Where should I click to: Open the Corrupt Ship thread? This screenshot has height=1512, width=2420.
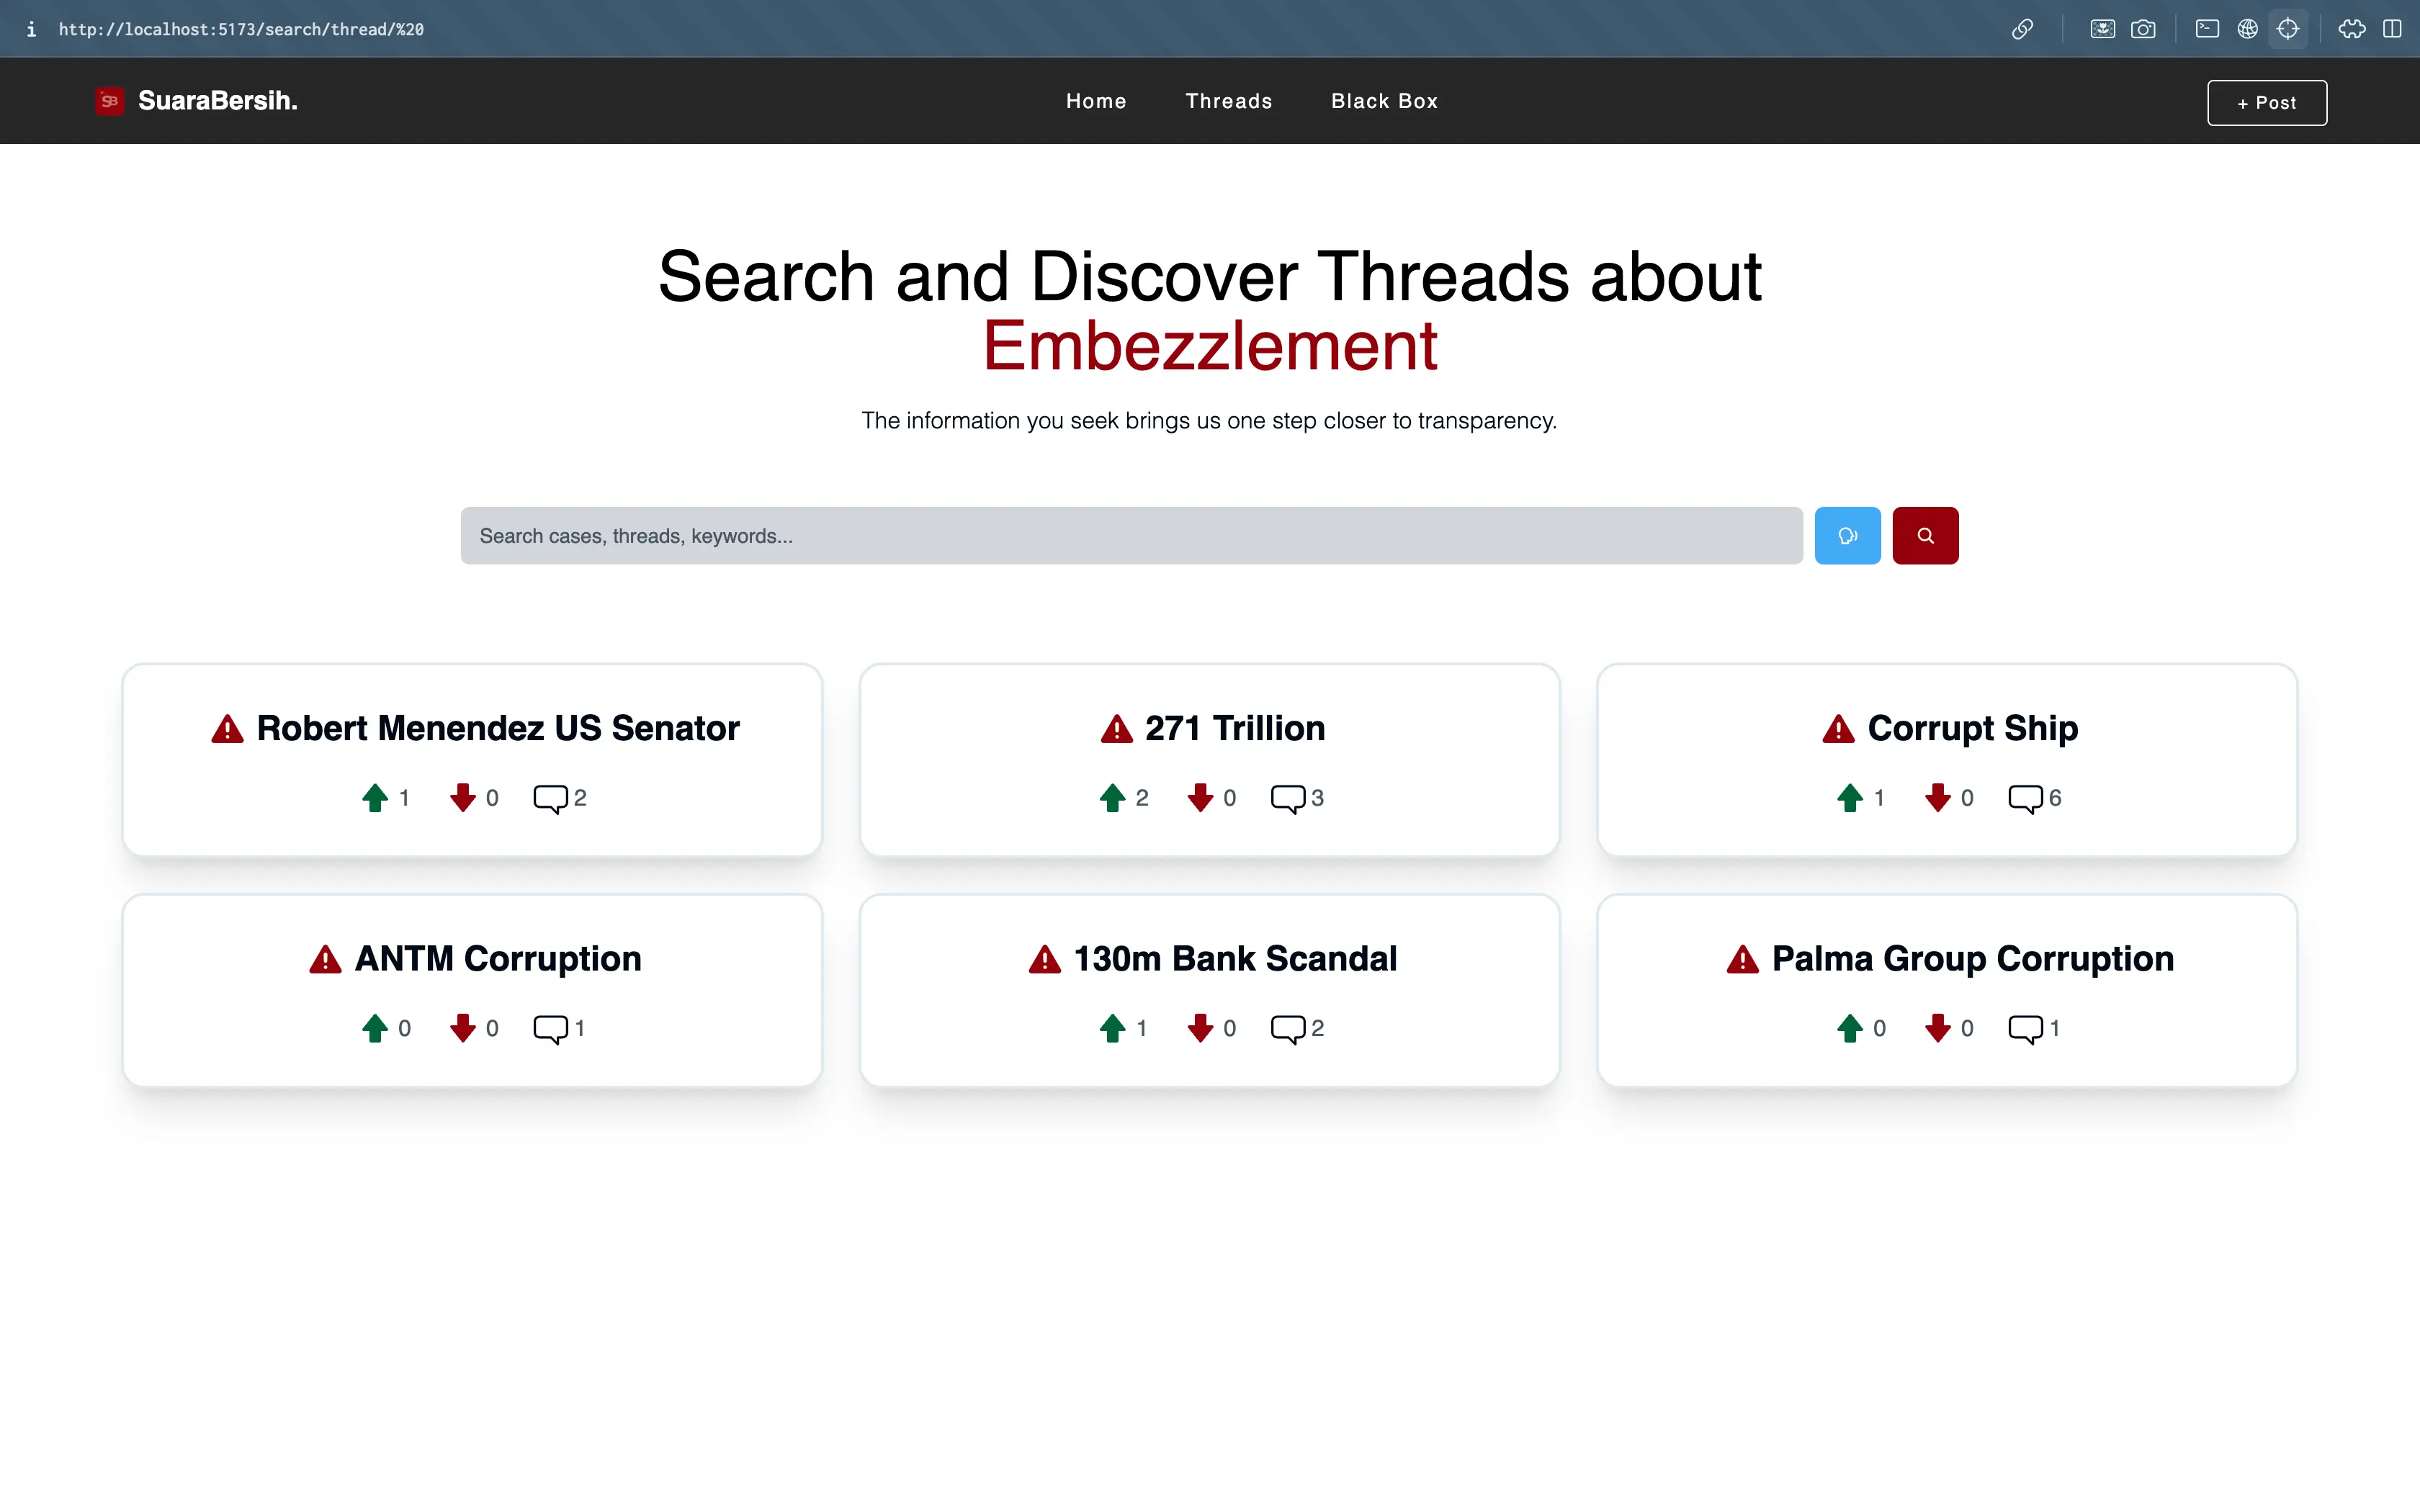[x=1972, y=728]
